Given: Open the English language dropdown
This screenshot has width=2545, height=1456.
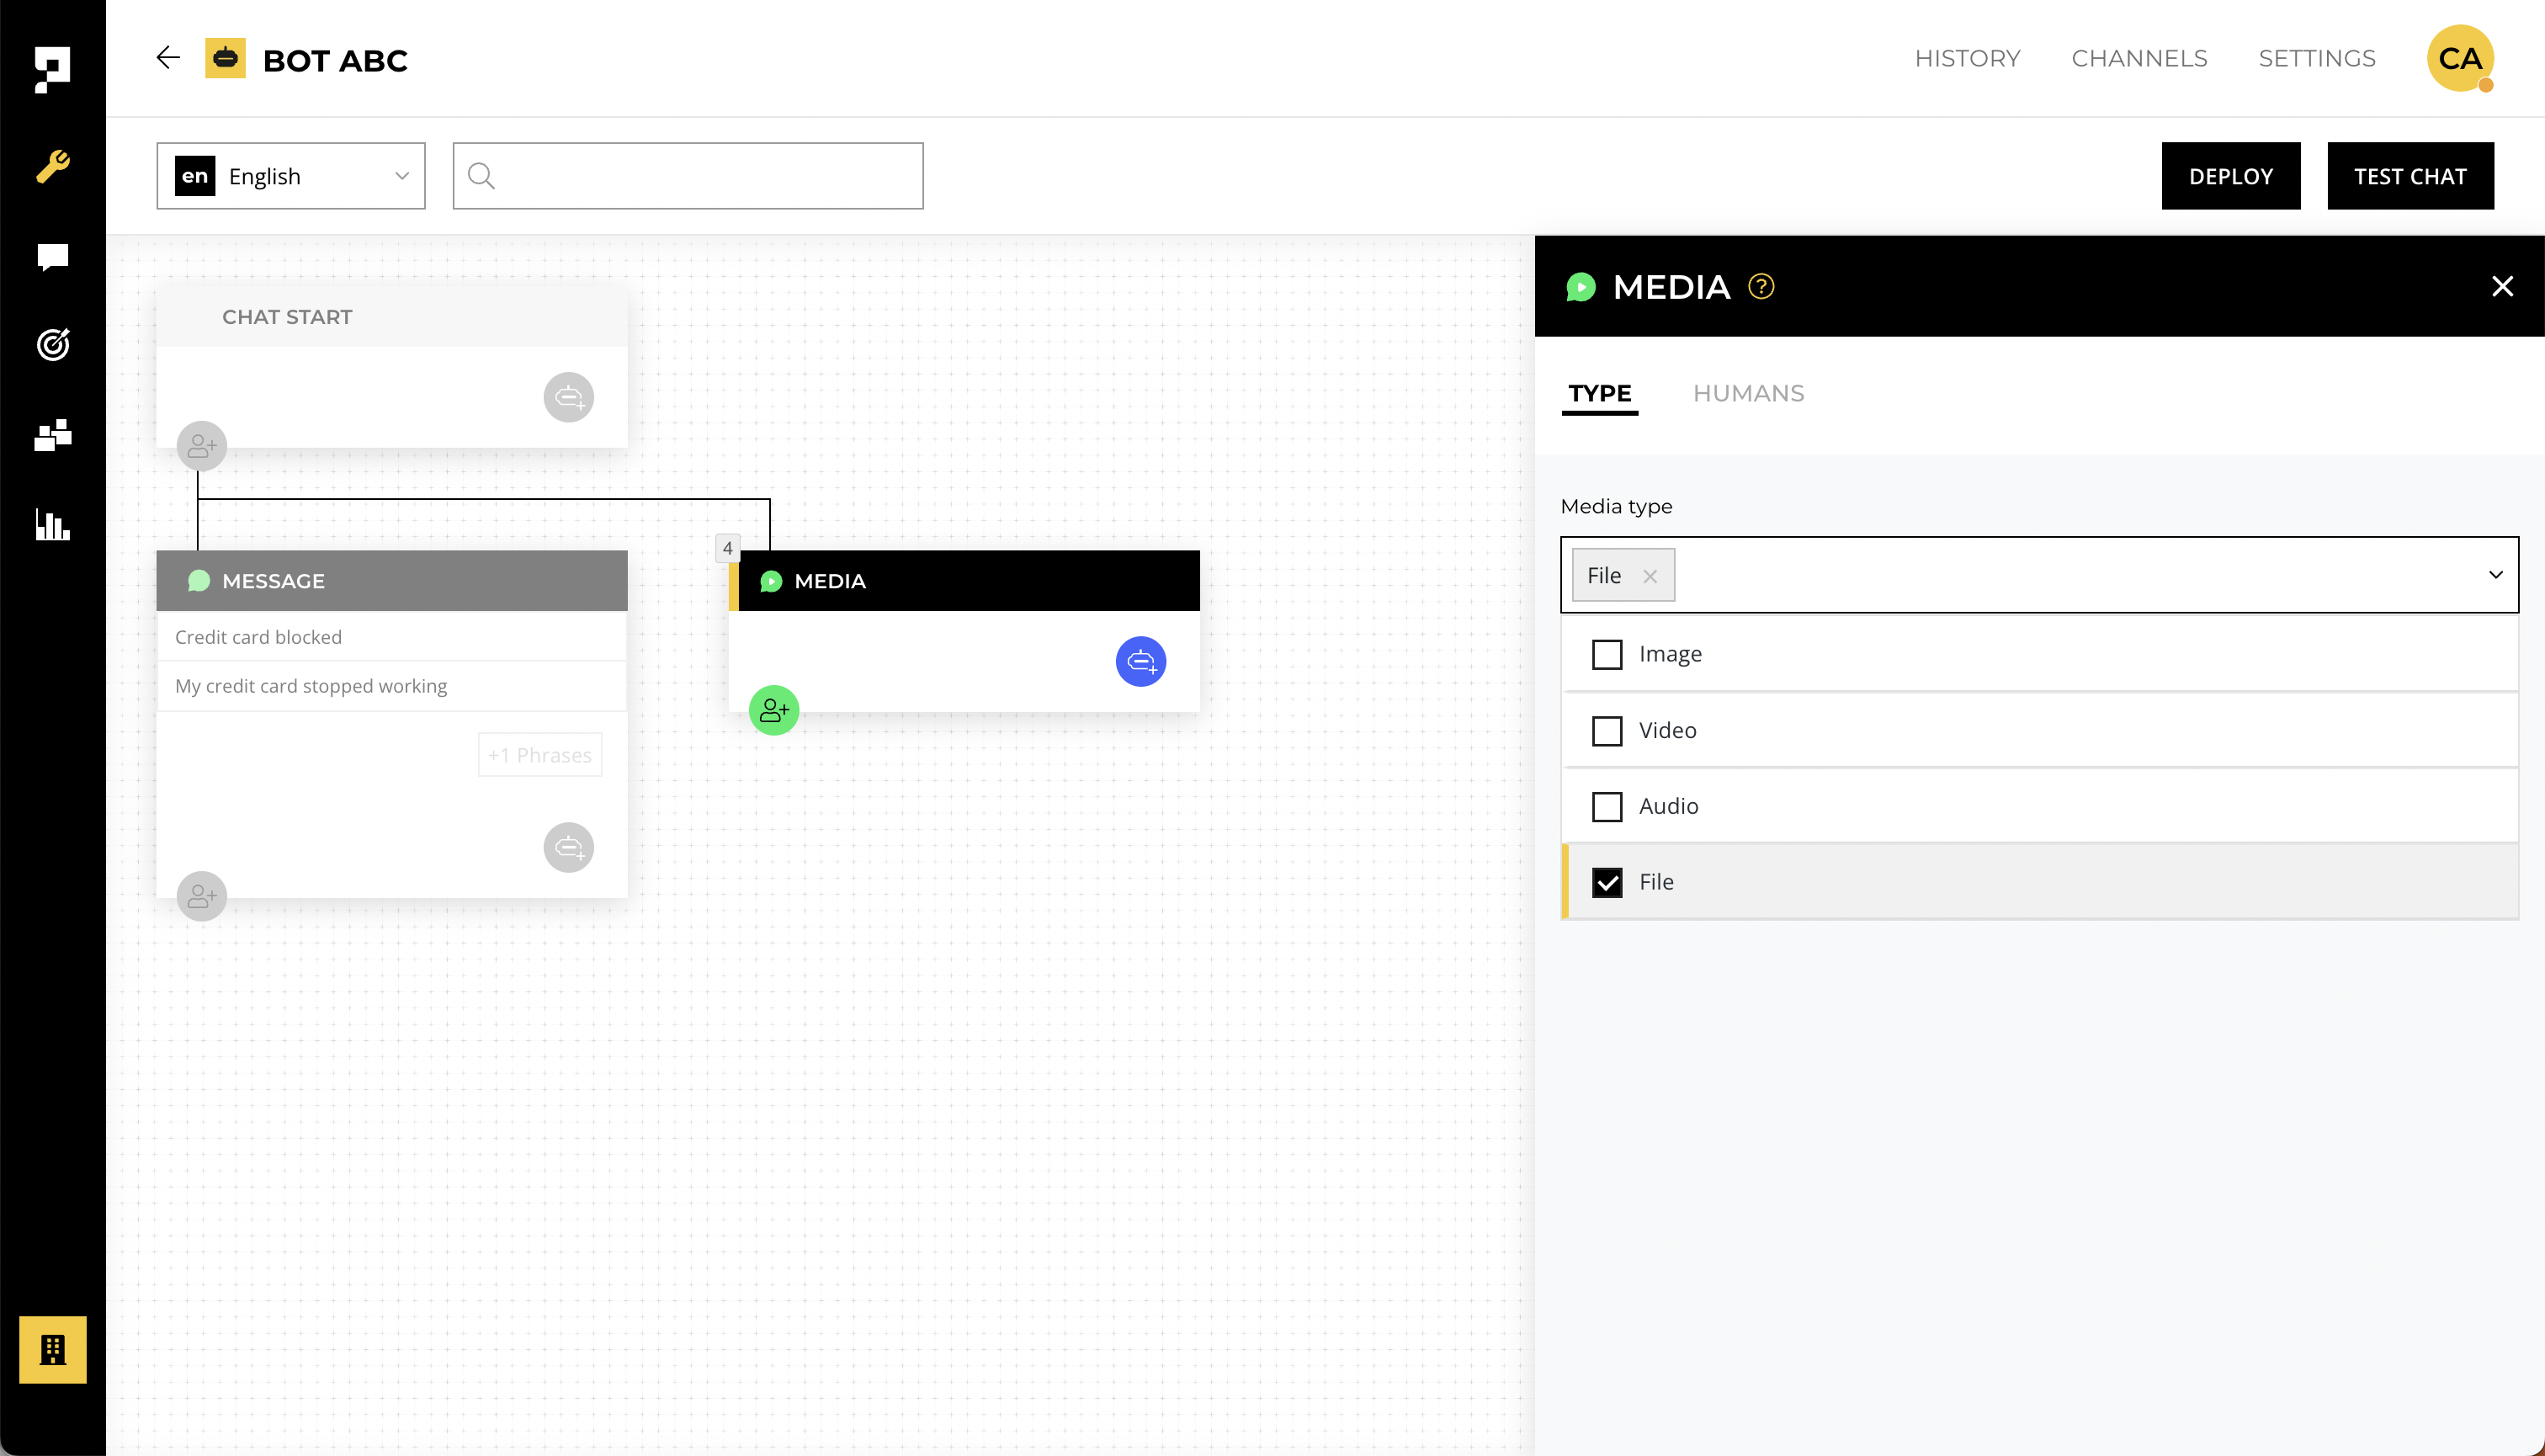Looking at the screenshot, I should point(291,176).
